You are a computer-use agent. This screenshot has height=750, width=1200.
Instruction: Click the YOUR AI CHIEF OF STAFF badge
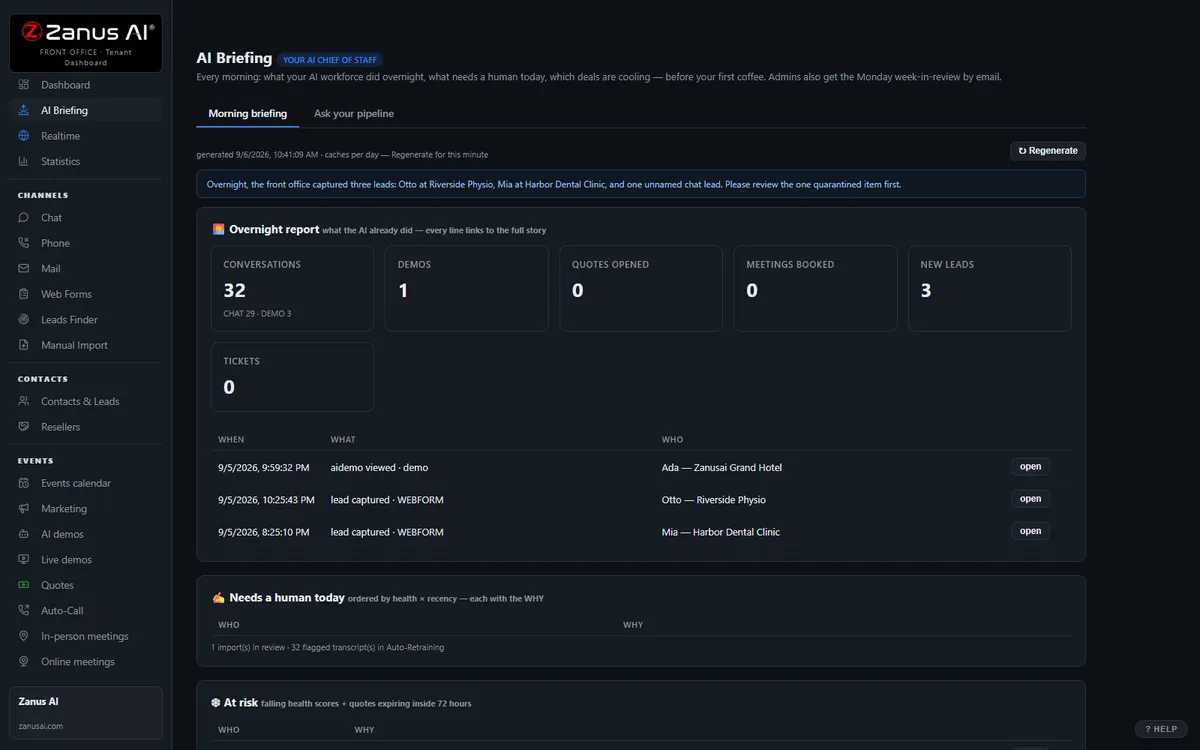(330, 60)
